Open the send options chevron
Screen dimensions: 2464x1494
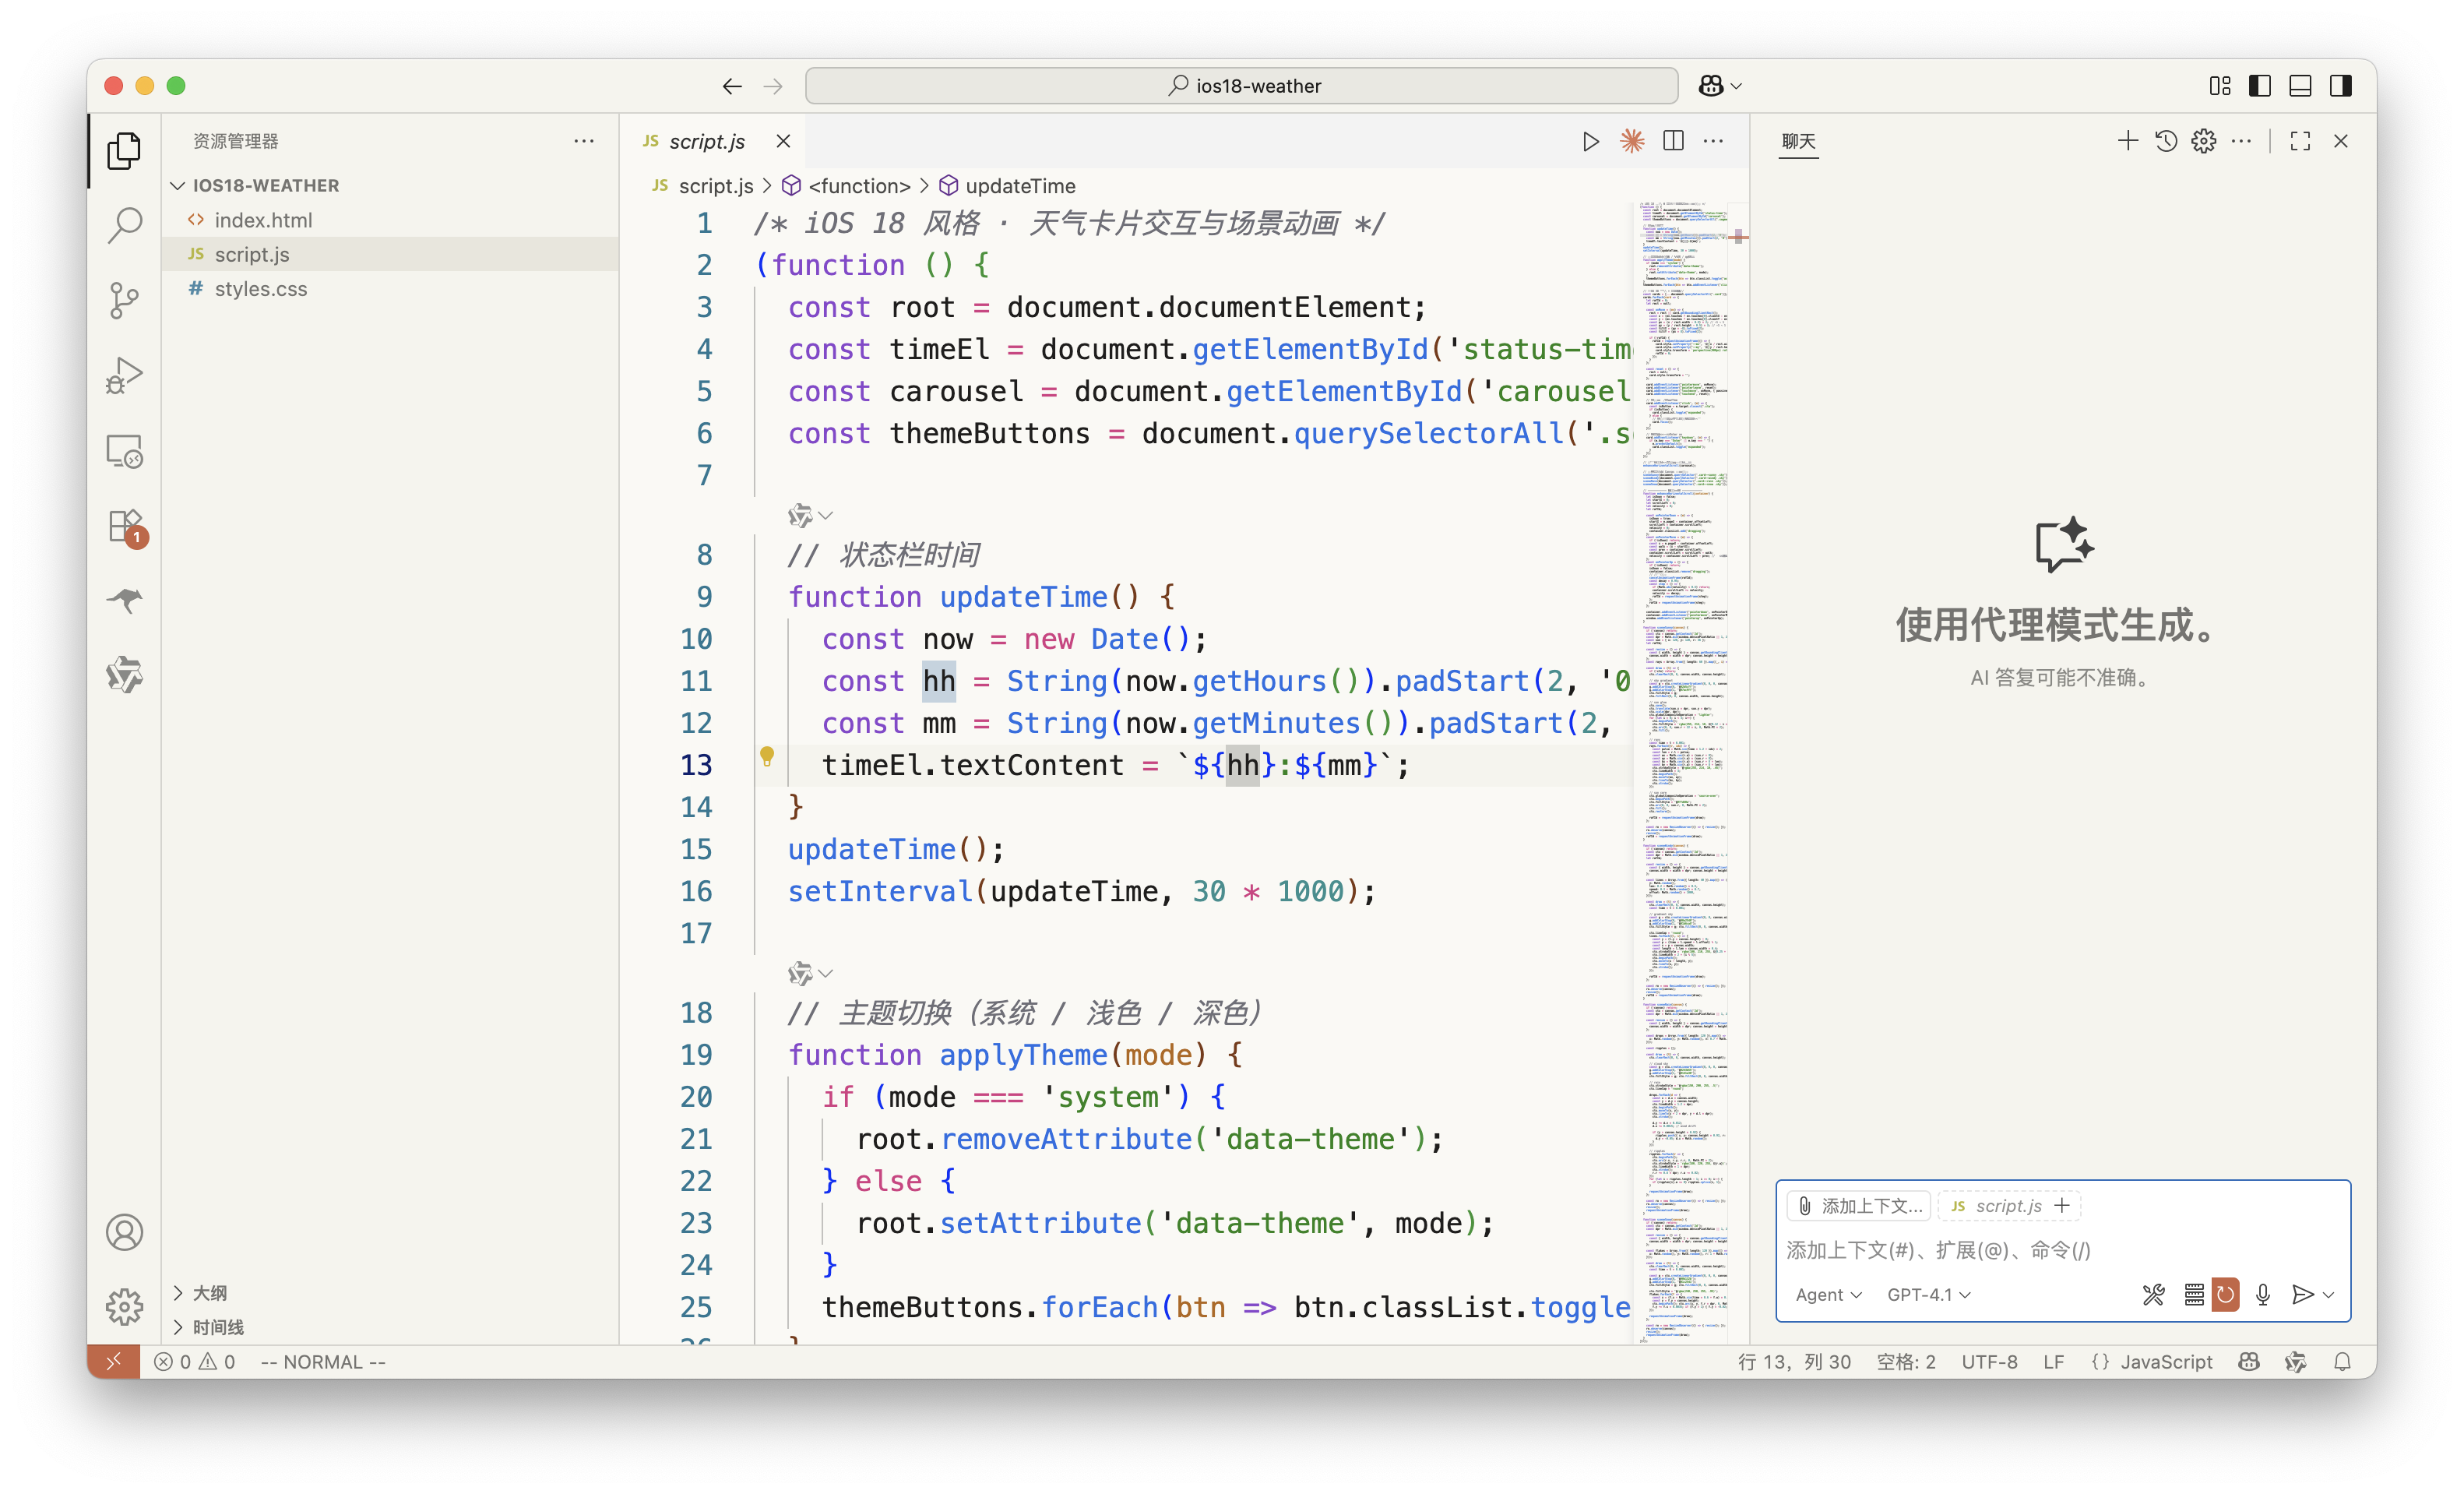point(2329,1295)
